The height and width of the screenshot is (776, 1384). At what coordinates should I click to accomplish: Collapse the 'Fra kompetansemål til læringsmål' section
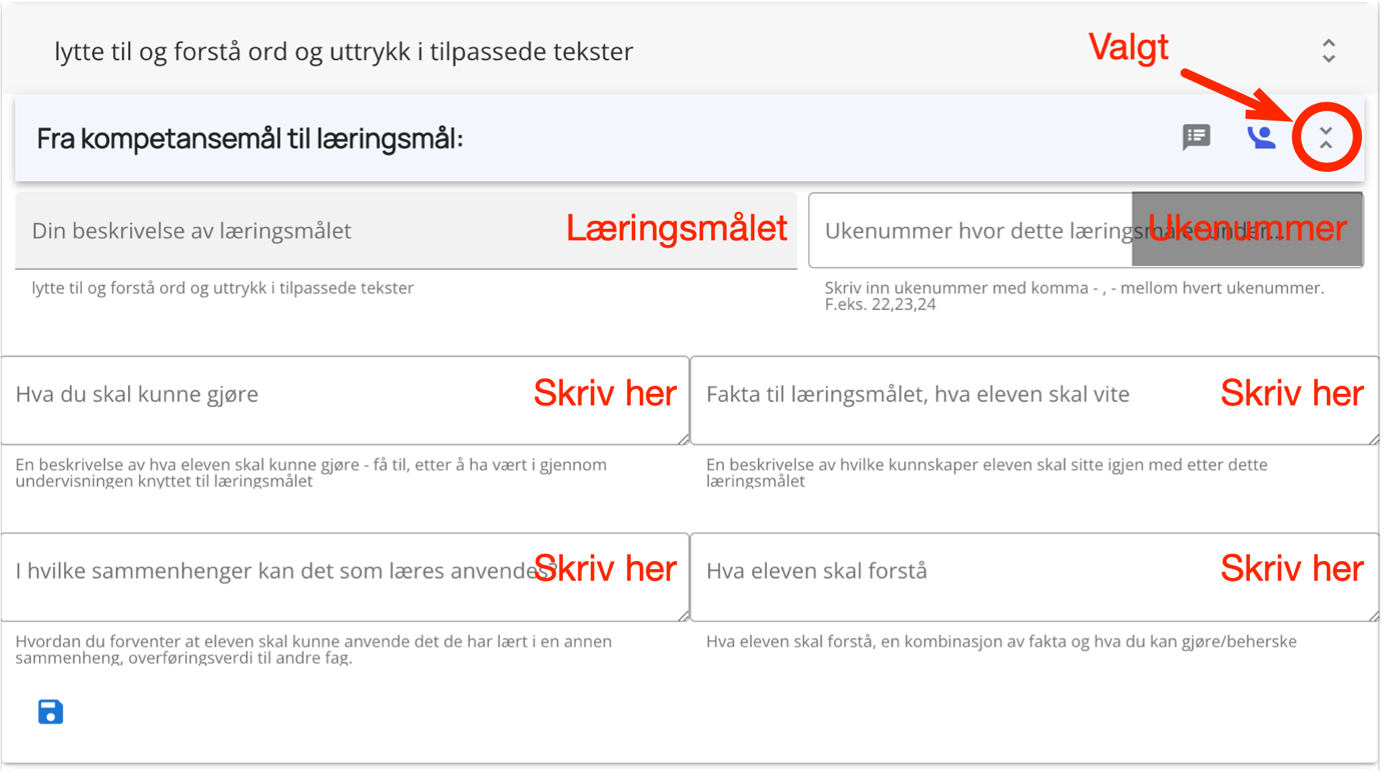point(1326,140)
